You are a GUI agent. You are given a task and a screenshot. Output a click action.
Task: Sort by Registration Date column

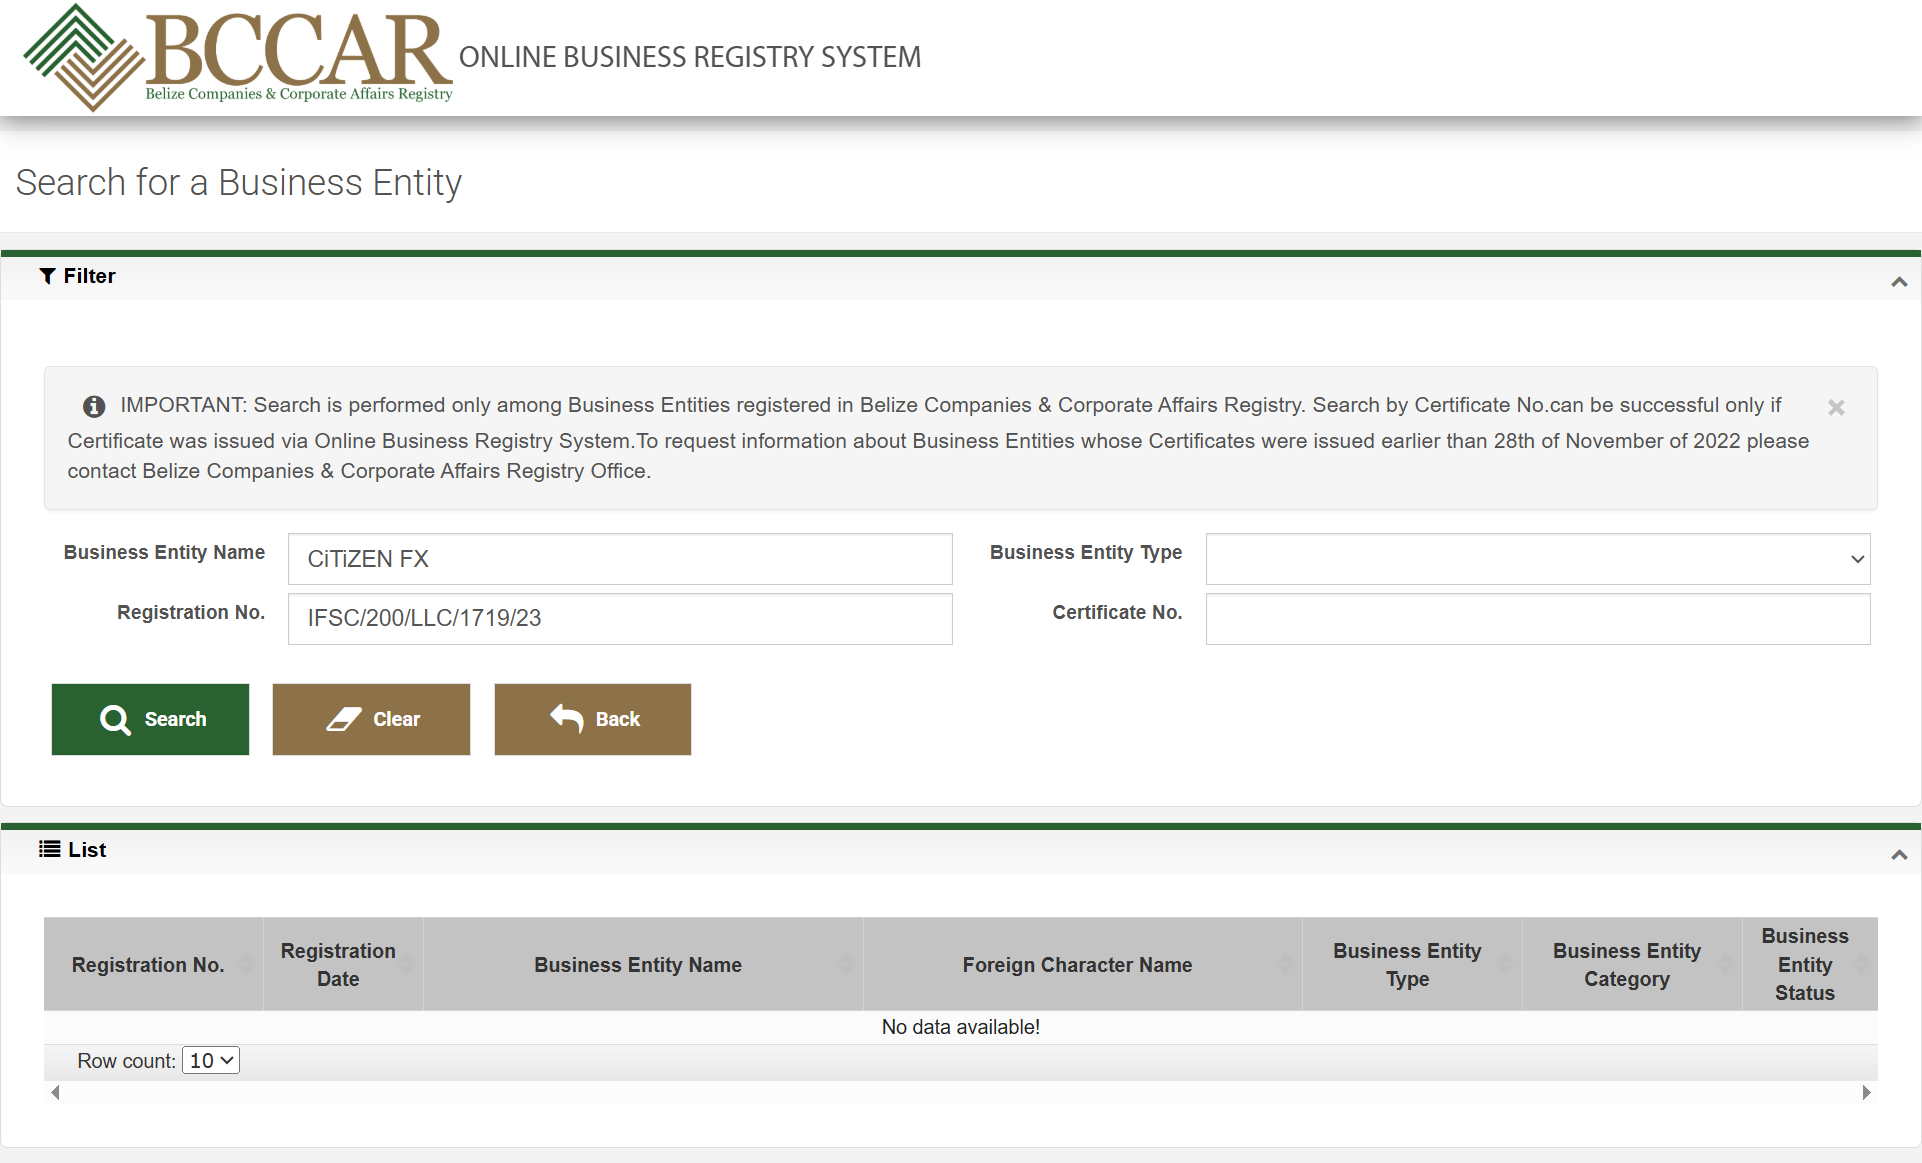point(343,964)
